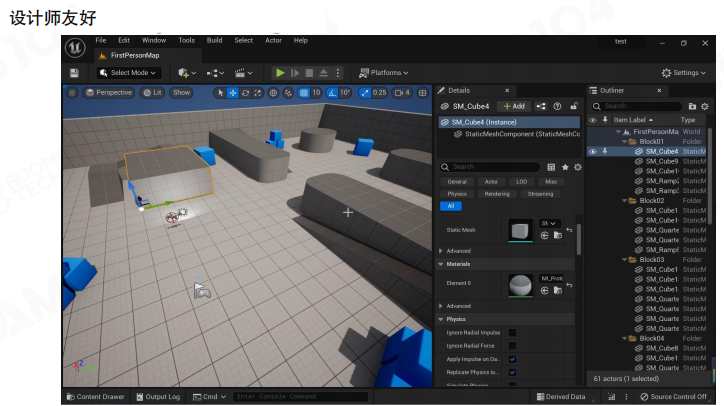
Task: Open the Build menu
Action: coord(215,41)
